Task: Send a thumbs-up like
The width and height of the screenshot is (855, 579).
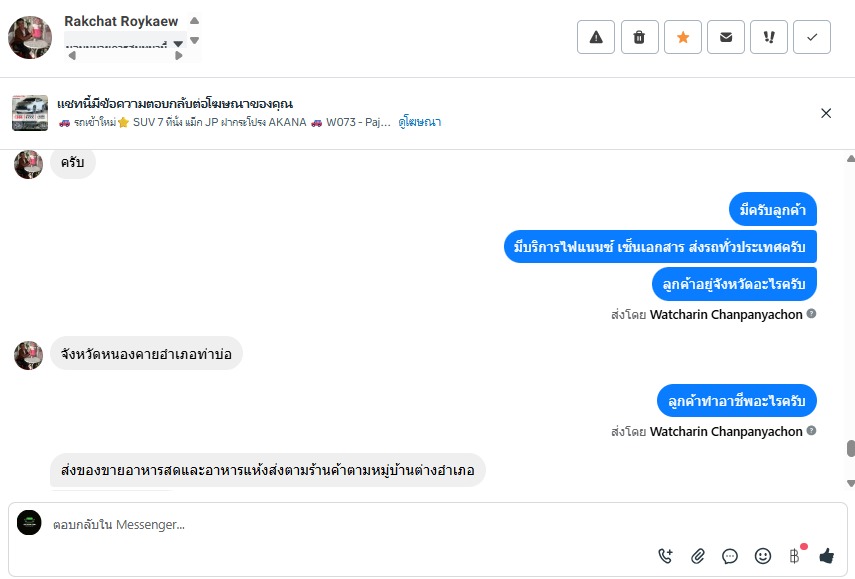Action: point(826,556)
